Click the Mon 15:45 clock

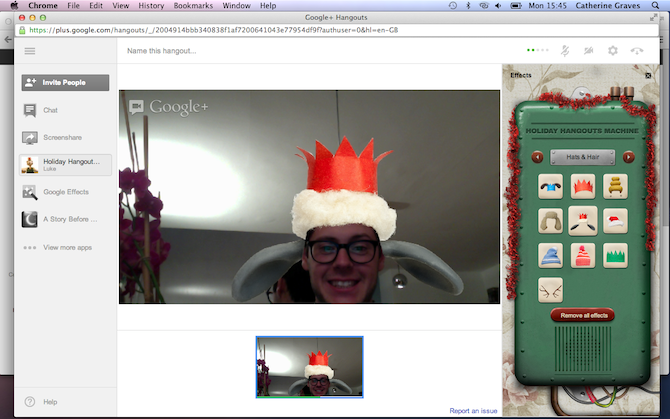[x=547, y=6]
